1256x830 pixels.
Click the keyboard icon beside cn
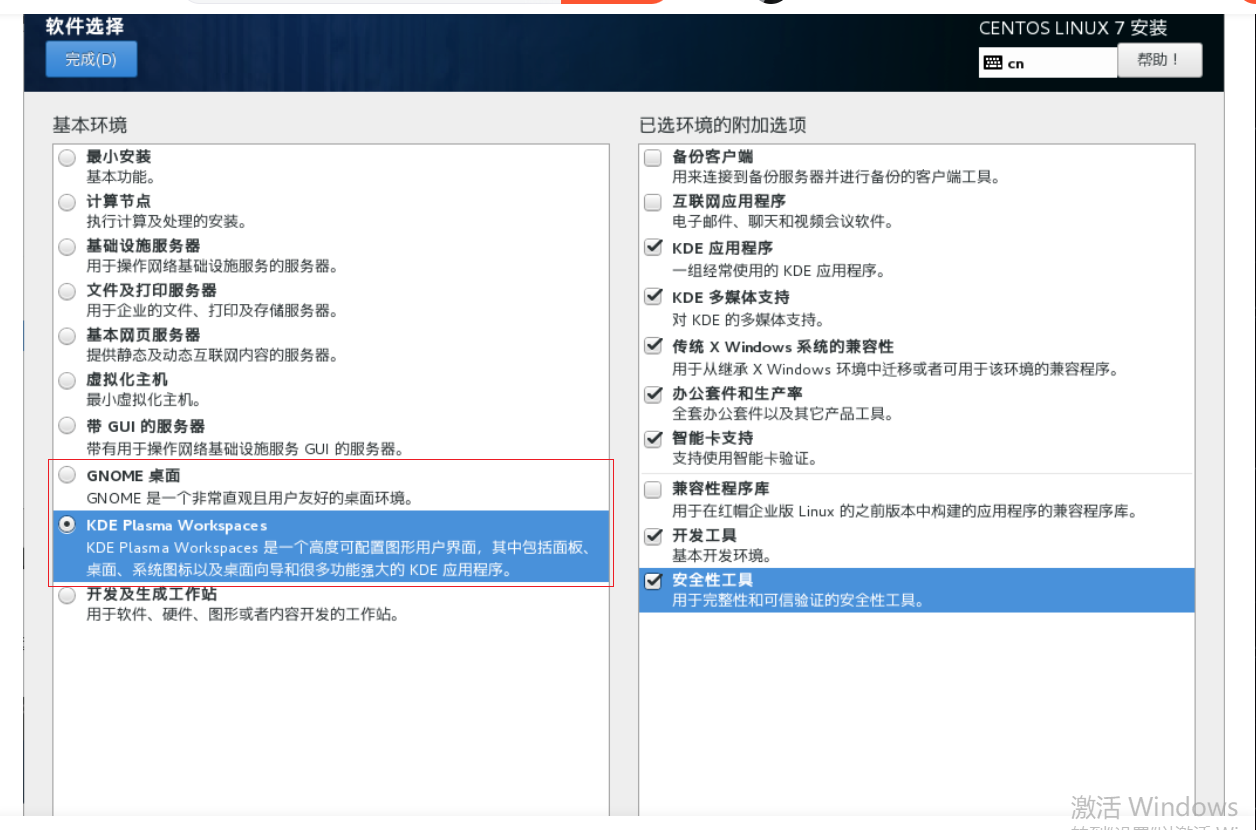point(993,63)
